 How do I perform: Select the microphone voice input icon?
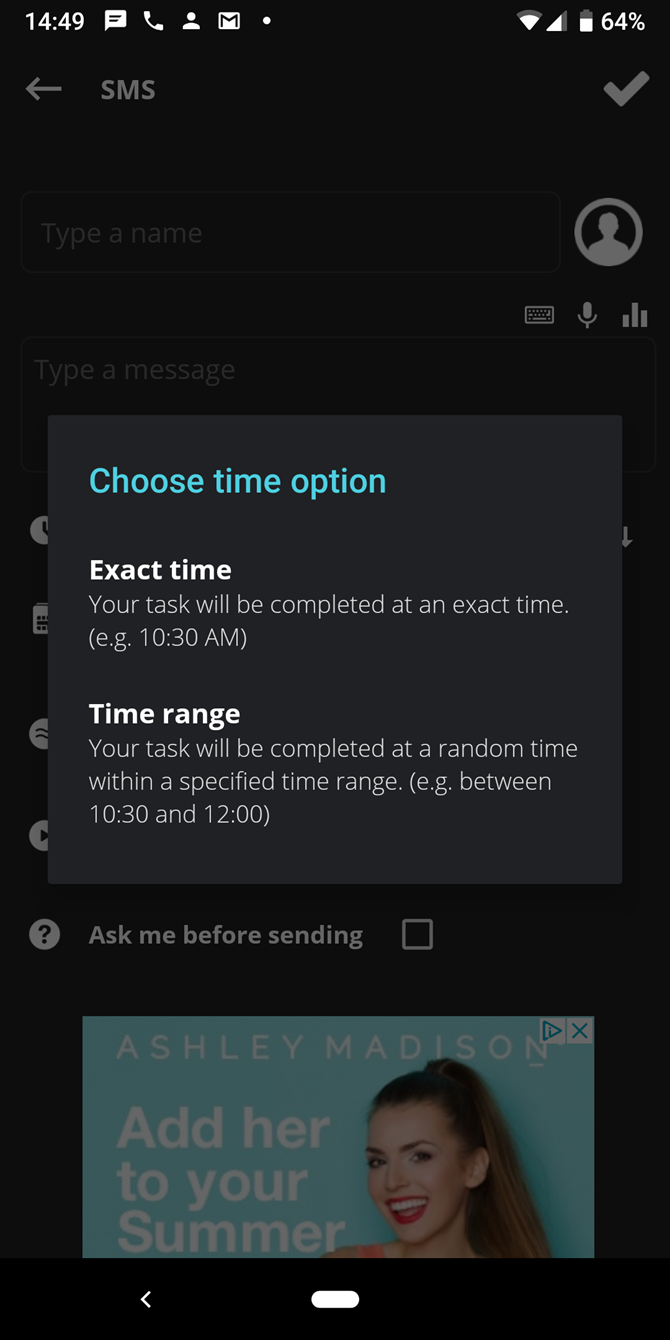coord(587,314)
